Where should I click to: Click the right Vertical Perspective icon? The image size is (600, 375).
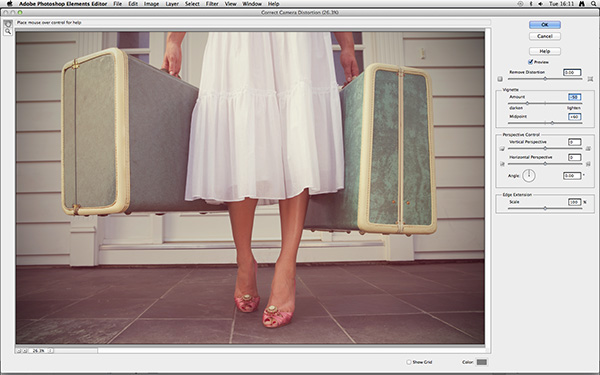[x=588, y=148]
